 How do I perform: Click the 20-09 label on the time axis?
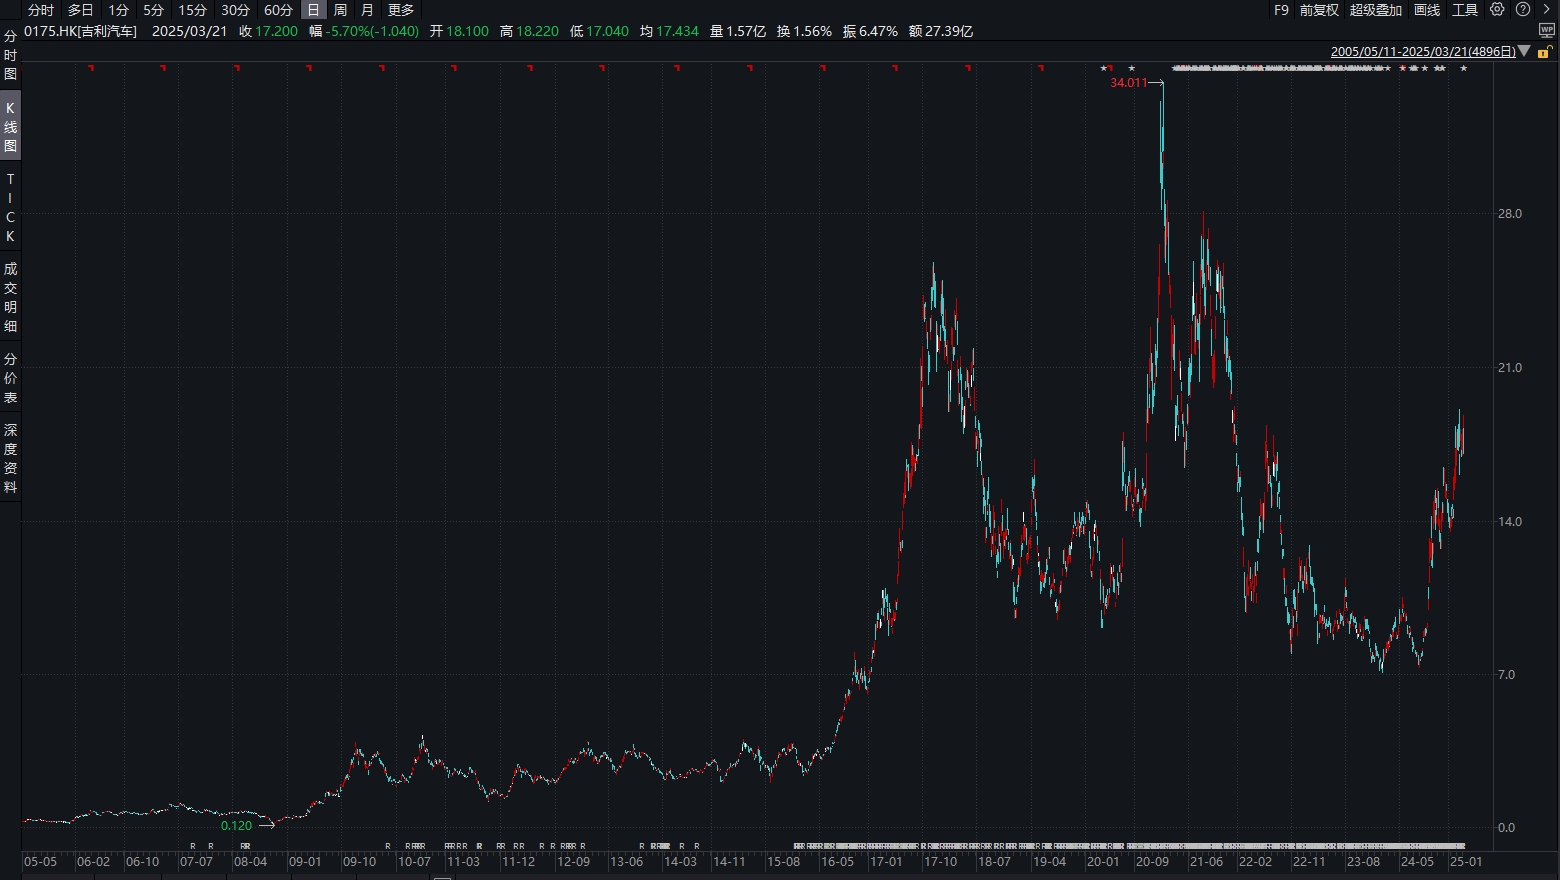tap(1152, 861)
